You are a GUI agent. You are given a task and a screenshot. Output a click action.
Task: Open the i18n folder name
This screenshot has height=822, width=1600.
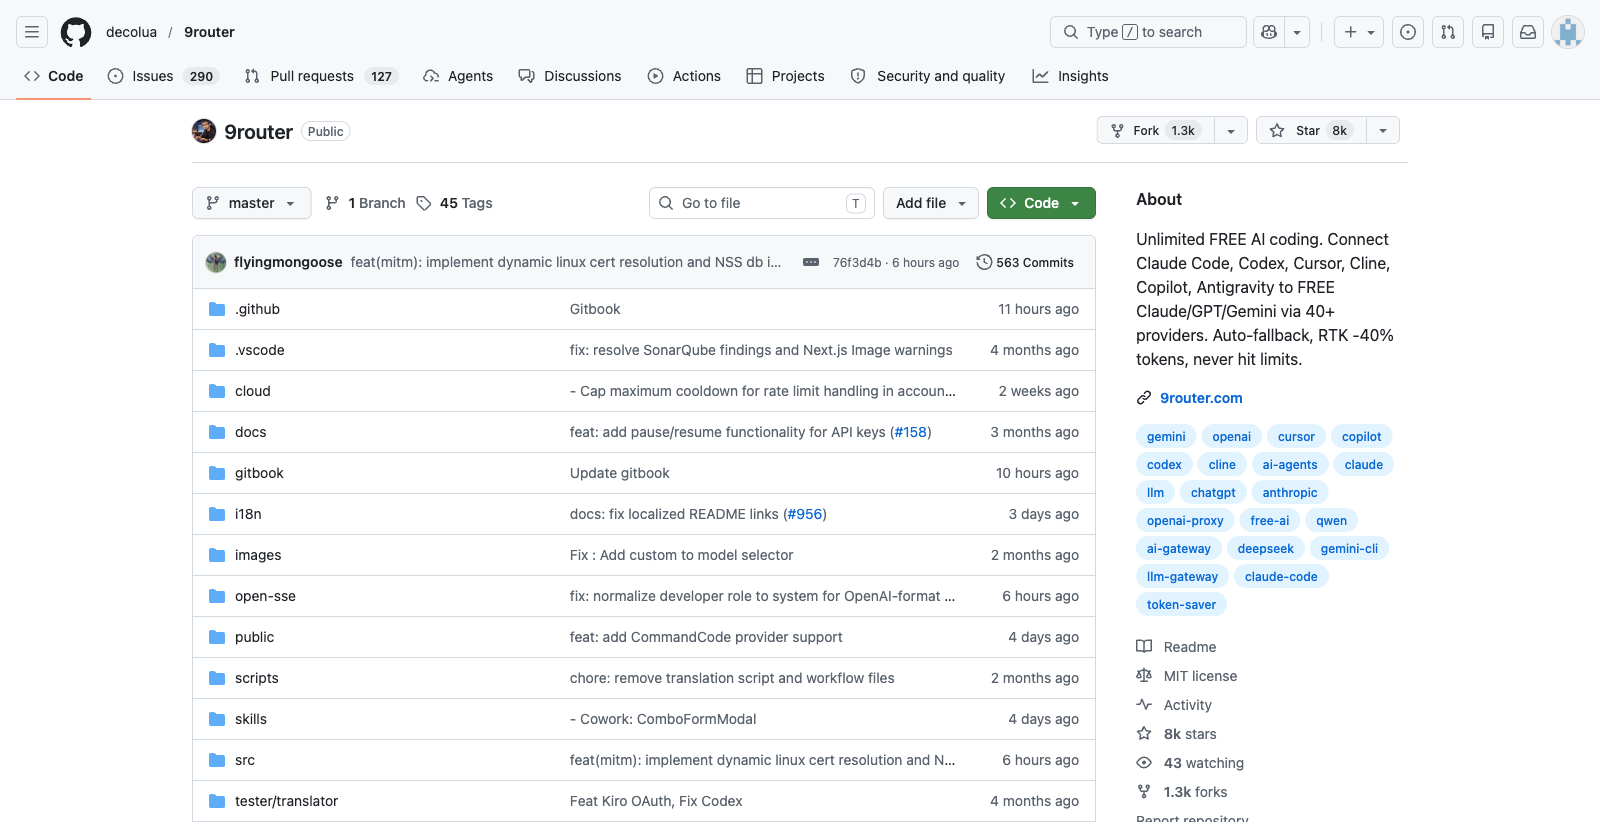pyautogui.click(x=248, y=514)
